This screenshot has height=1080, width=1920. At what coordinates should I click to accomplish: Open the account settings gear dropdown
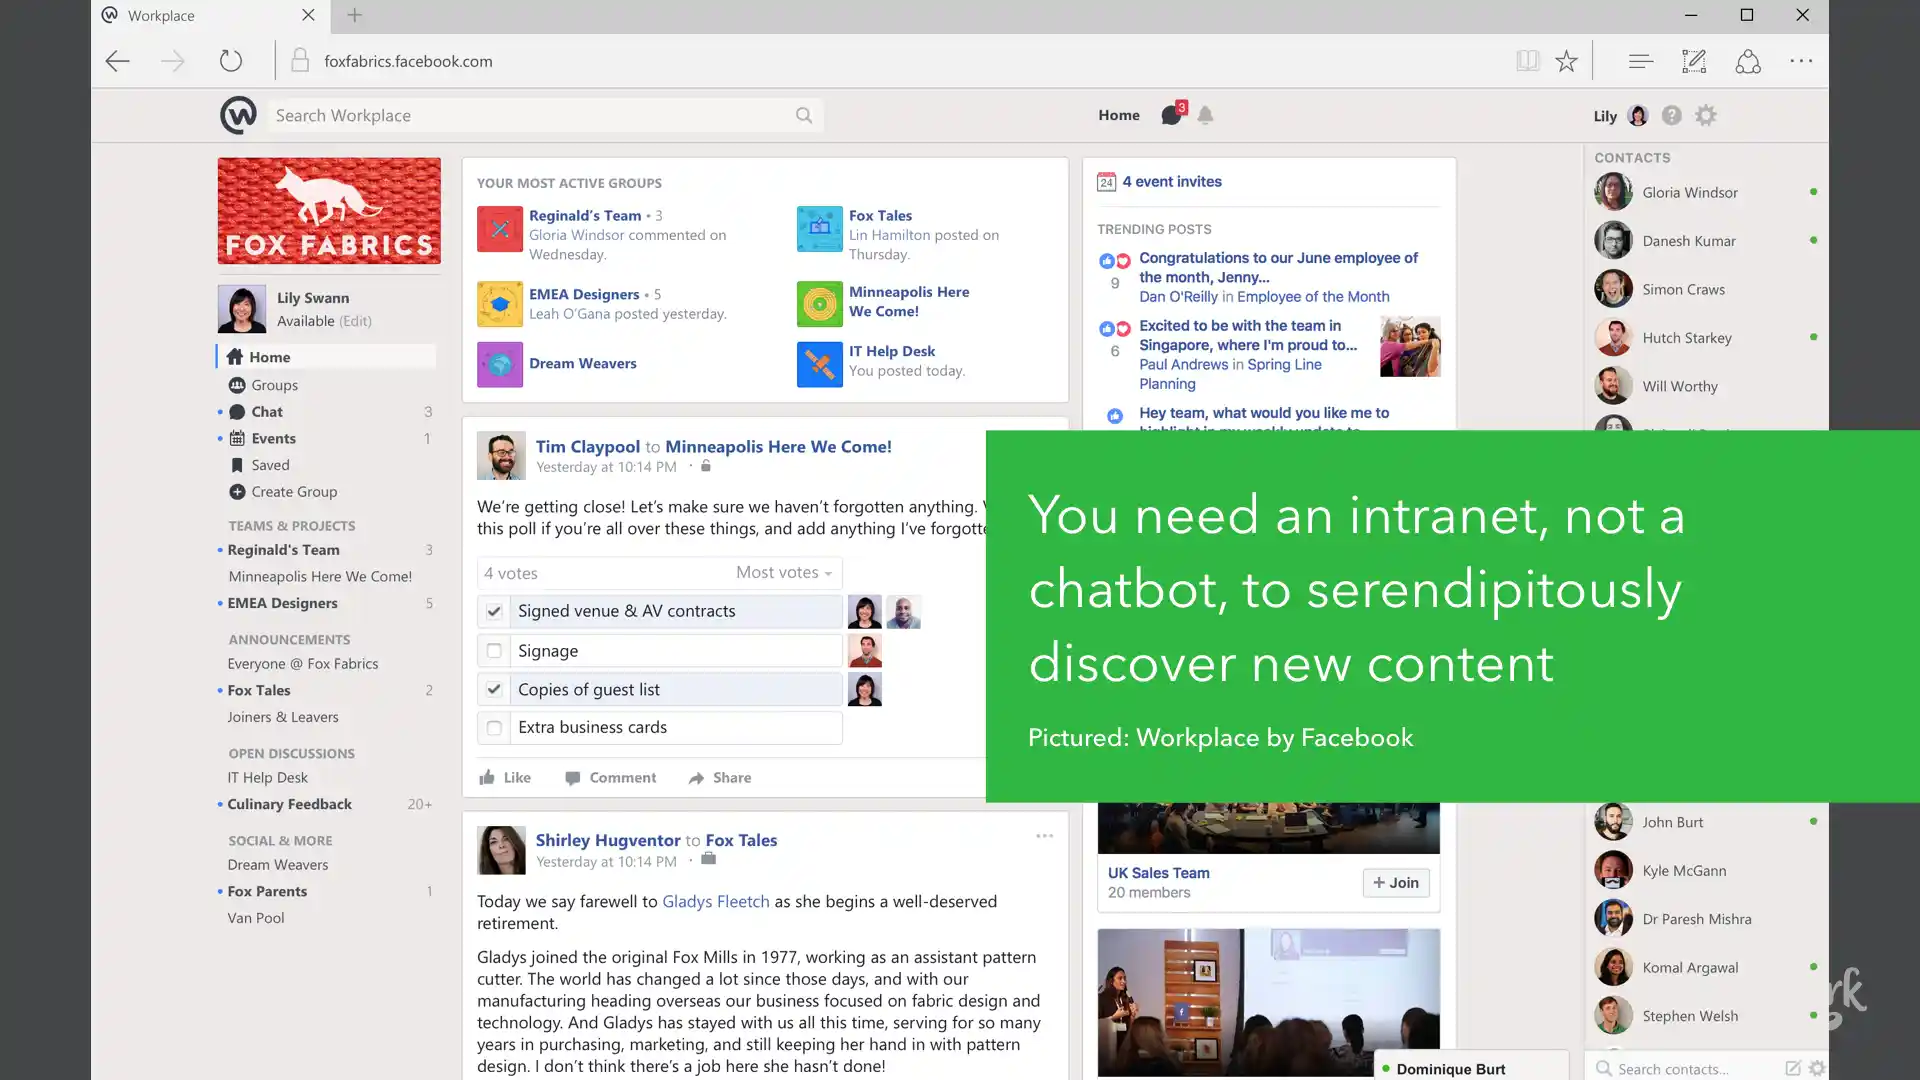click(x=1706, y=115)
